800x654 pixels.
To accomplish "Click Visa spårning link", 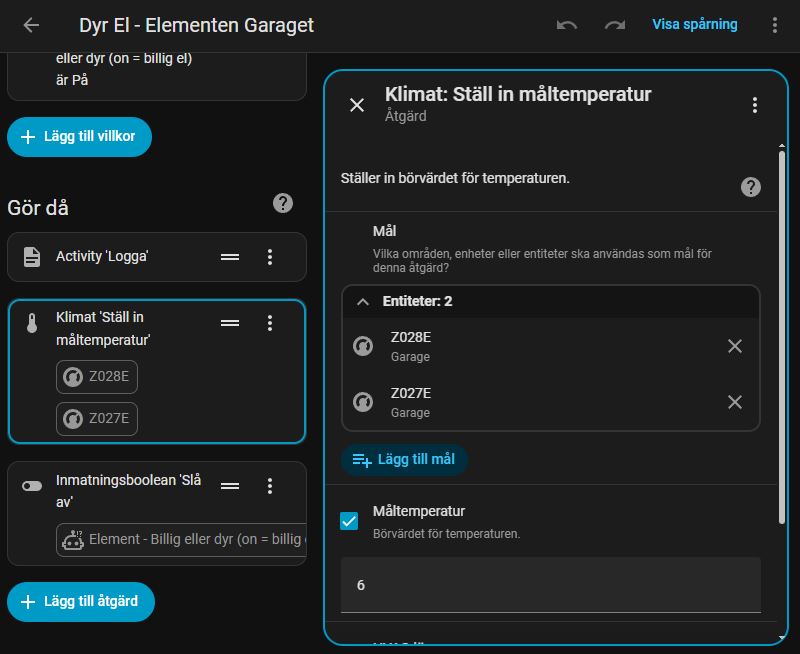I will 694,25.
